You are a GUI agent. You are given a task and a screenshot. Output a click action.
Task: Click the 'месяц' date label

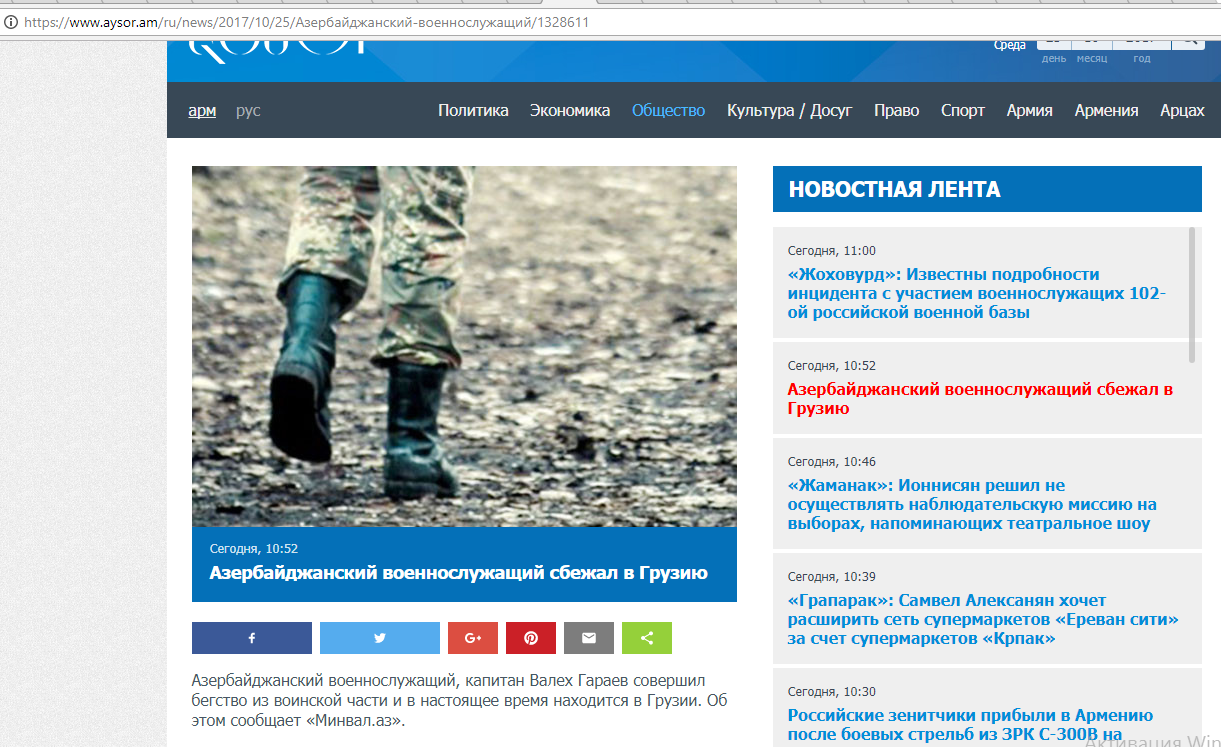pyautogui.click(x=1092, y=59)
